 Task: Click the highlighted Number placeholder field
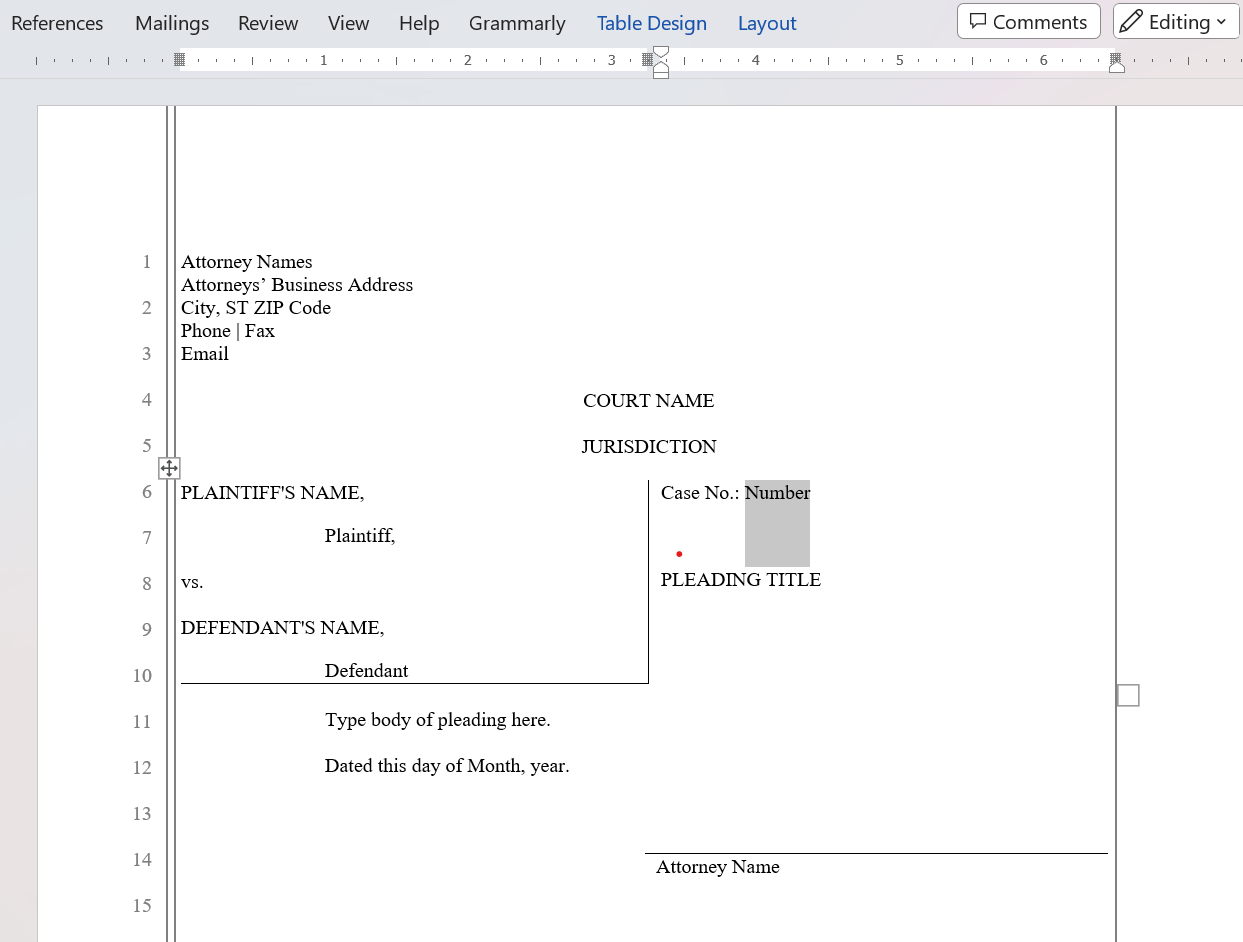[777, 493]
